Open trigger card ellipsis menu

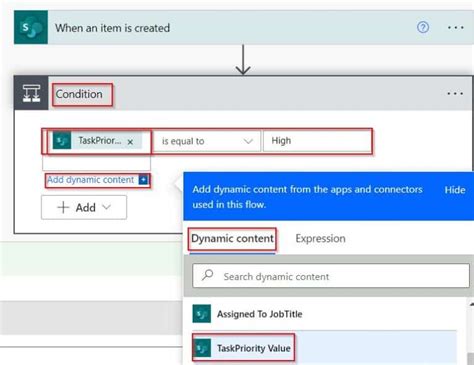(x=455, y=28)
